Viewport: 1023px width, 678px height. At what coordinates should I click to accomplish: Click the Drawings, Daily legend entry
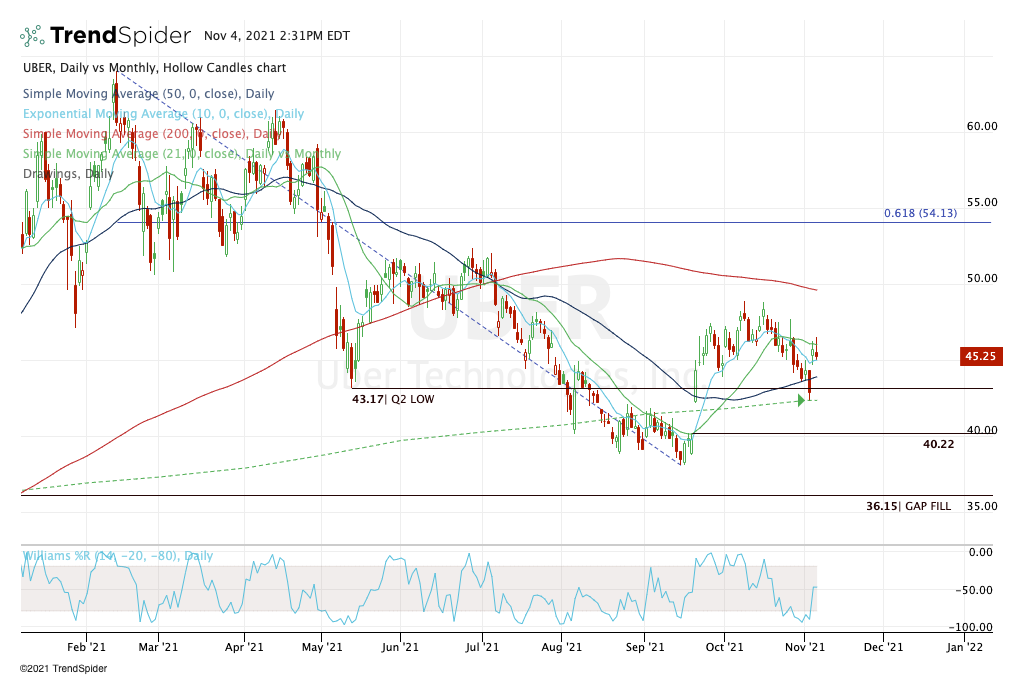tap(67, 173)
